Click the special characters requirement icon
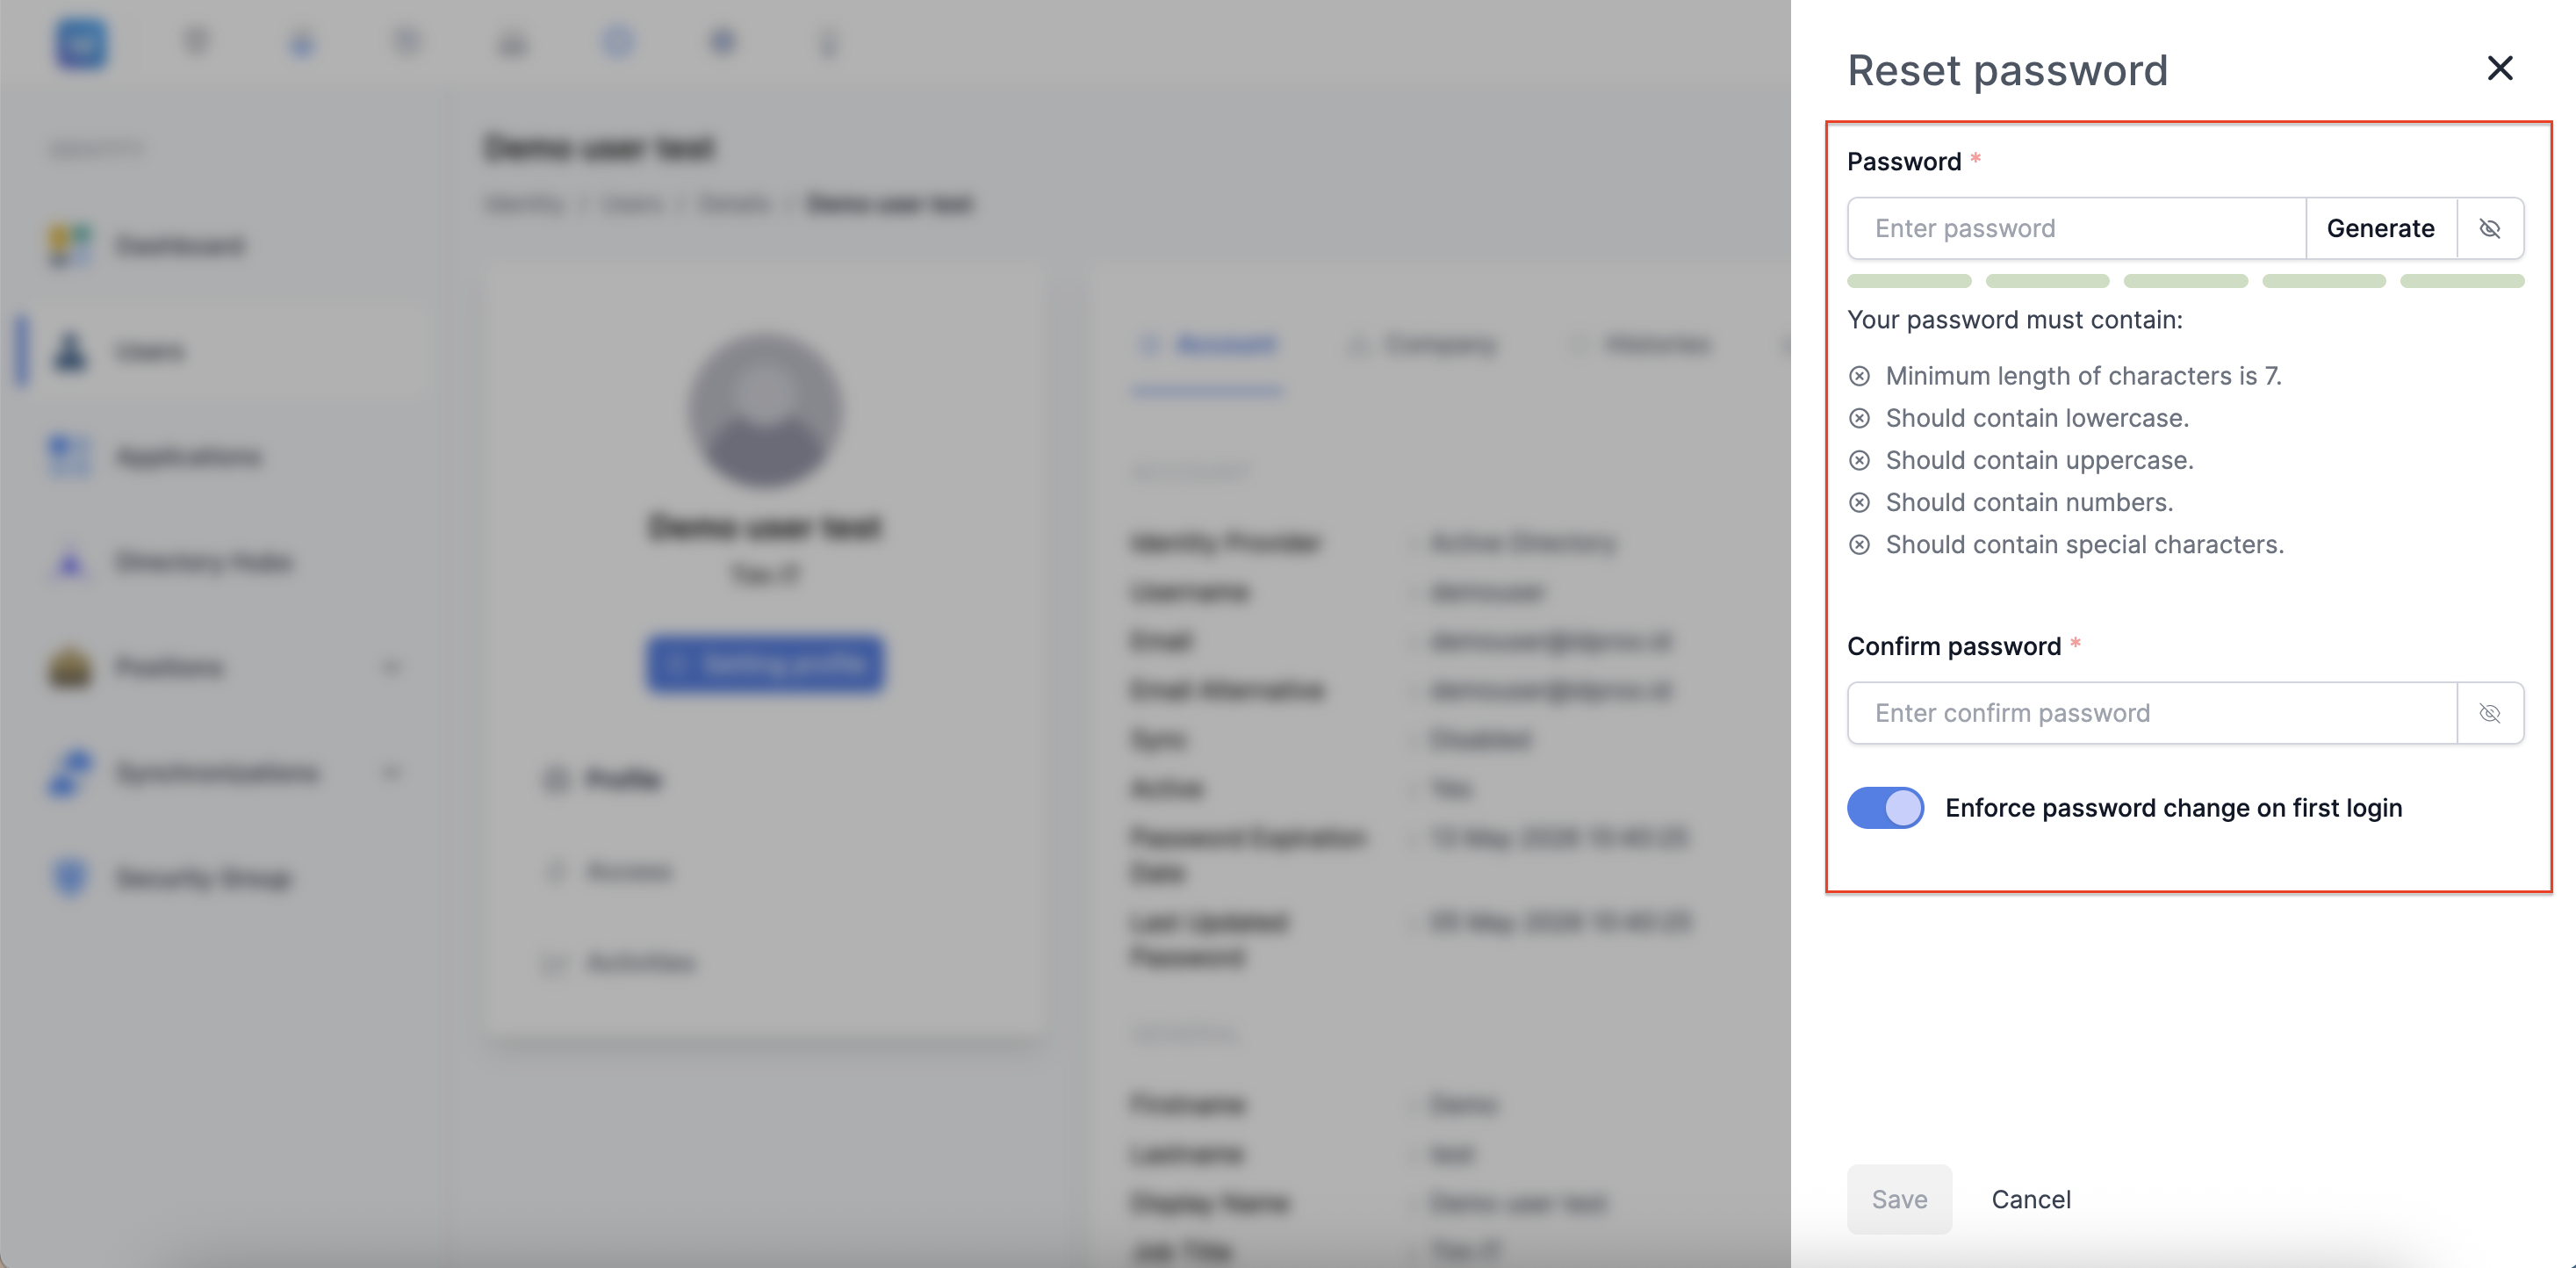 (x=1859, y=545)
